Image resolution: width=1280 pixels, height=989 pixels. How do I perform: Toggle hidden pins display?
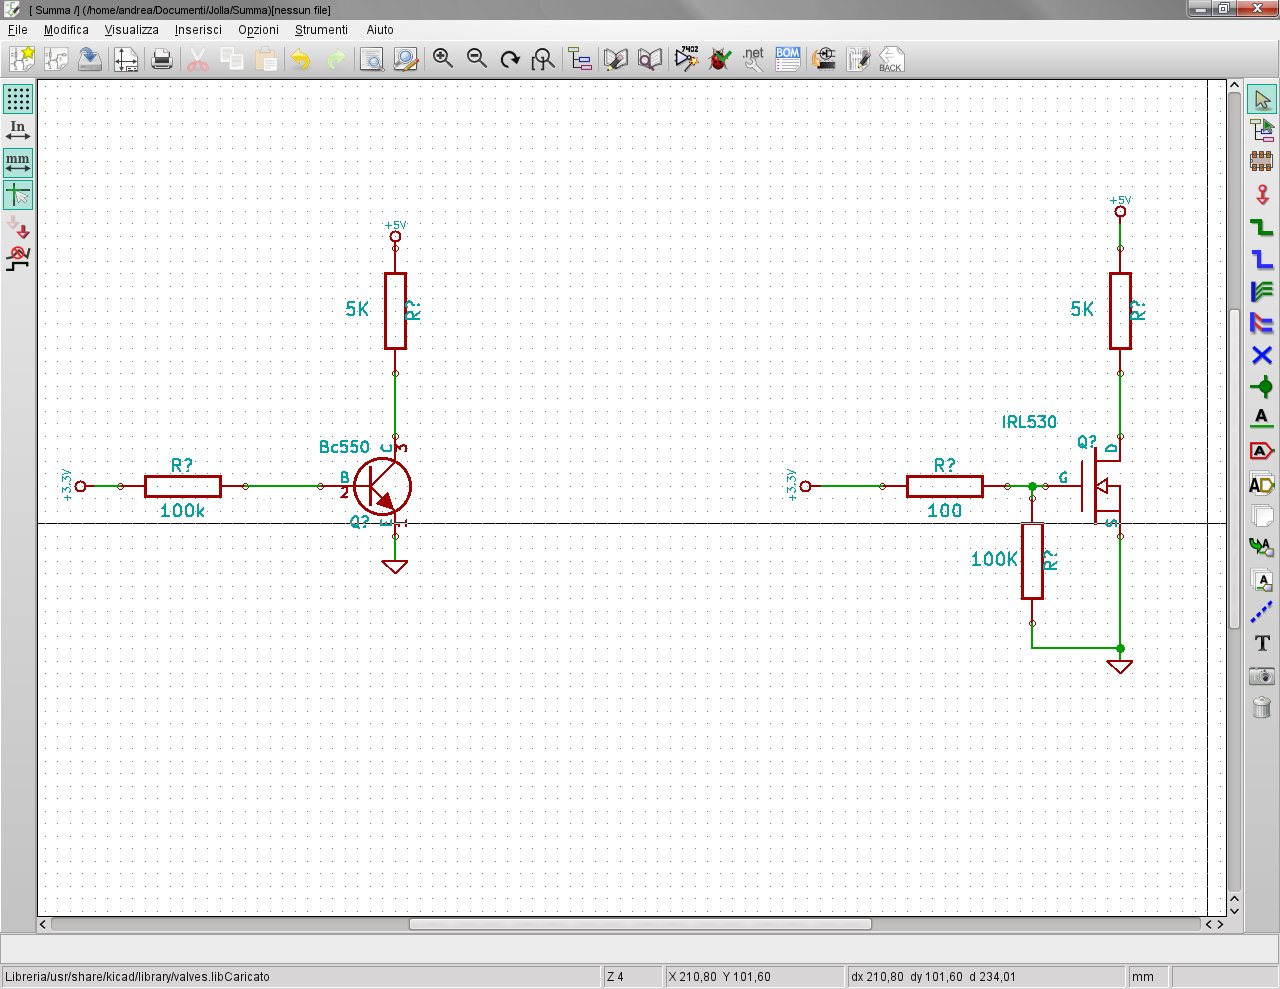17,227
